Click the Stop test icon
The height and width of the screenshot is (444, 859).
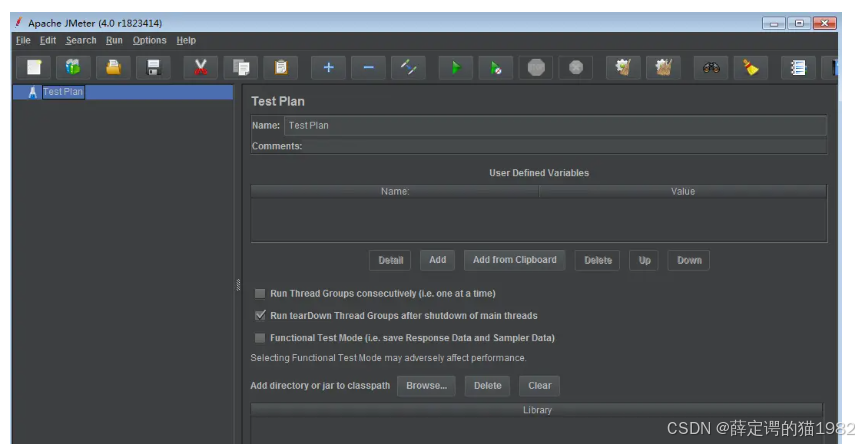[536, 67]
